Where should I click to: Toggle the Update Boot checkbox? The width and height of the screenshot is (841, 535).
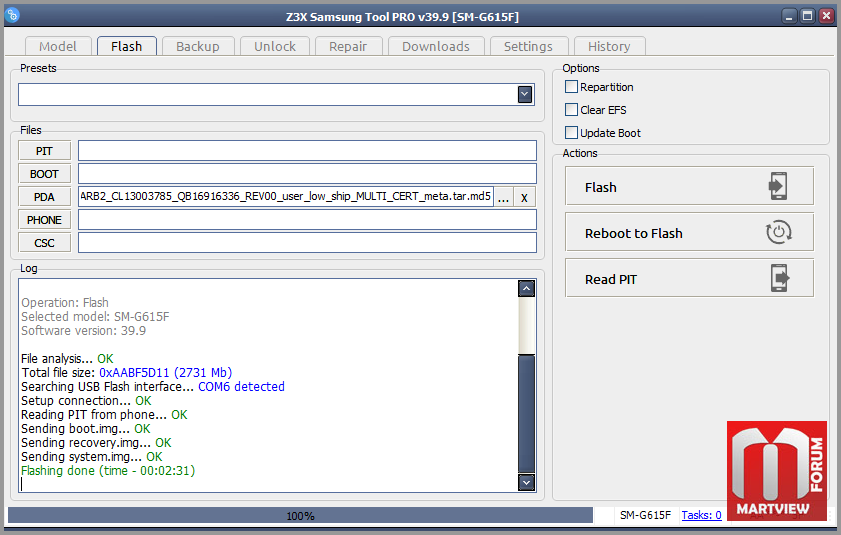click(571, 133)
